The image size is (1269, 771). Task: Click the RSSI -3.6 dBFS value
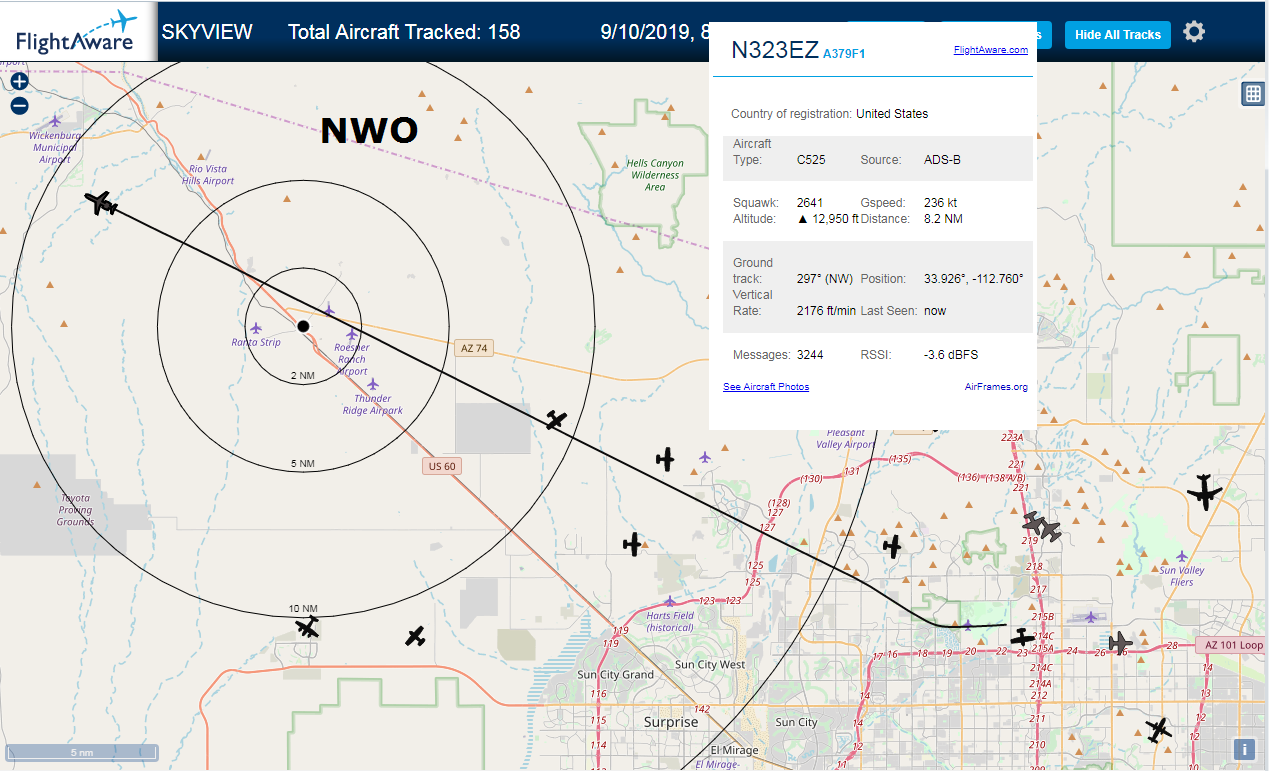pos(951,355)
